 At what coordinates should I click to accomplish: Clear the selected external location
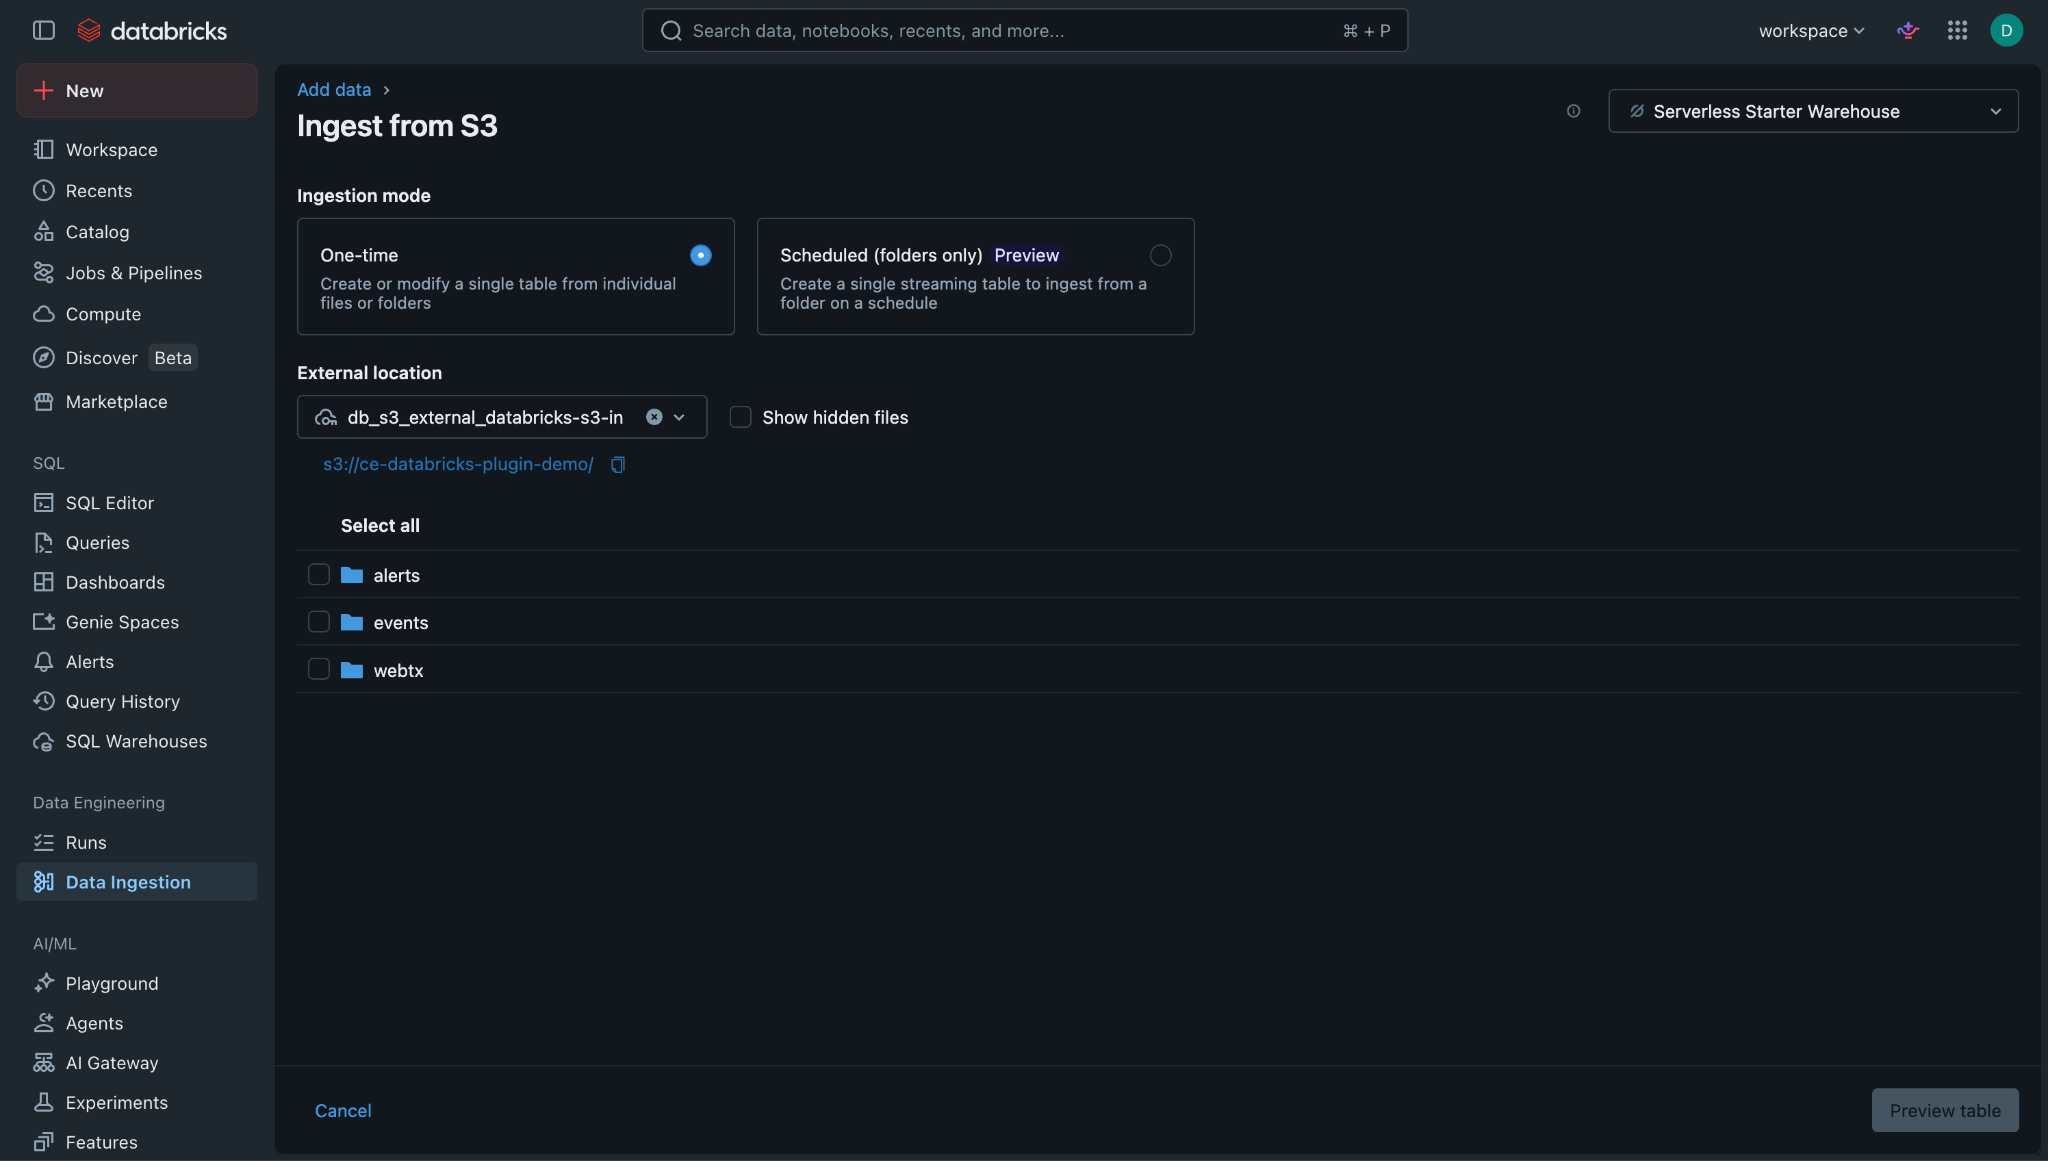click(654, 417)
